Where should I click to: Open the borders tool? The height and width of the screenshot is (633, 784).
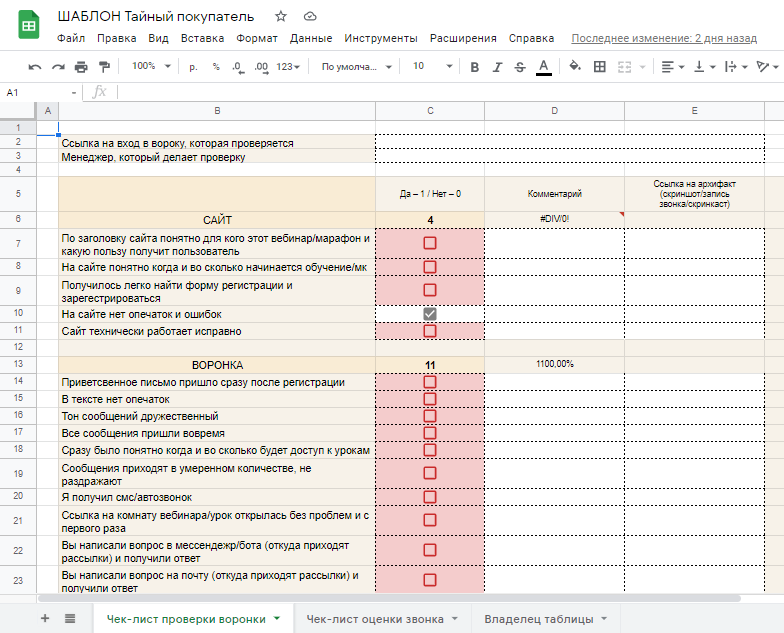point(600,66)
